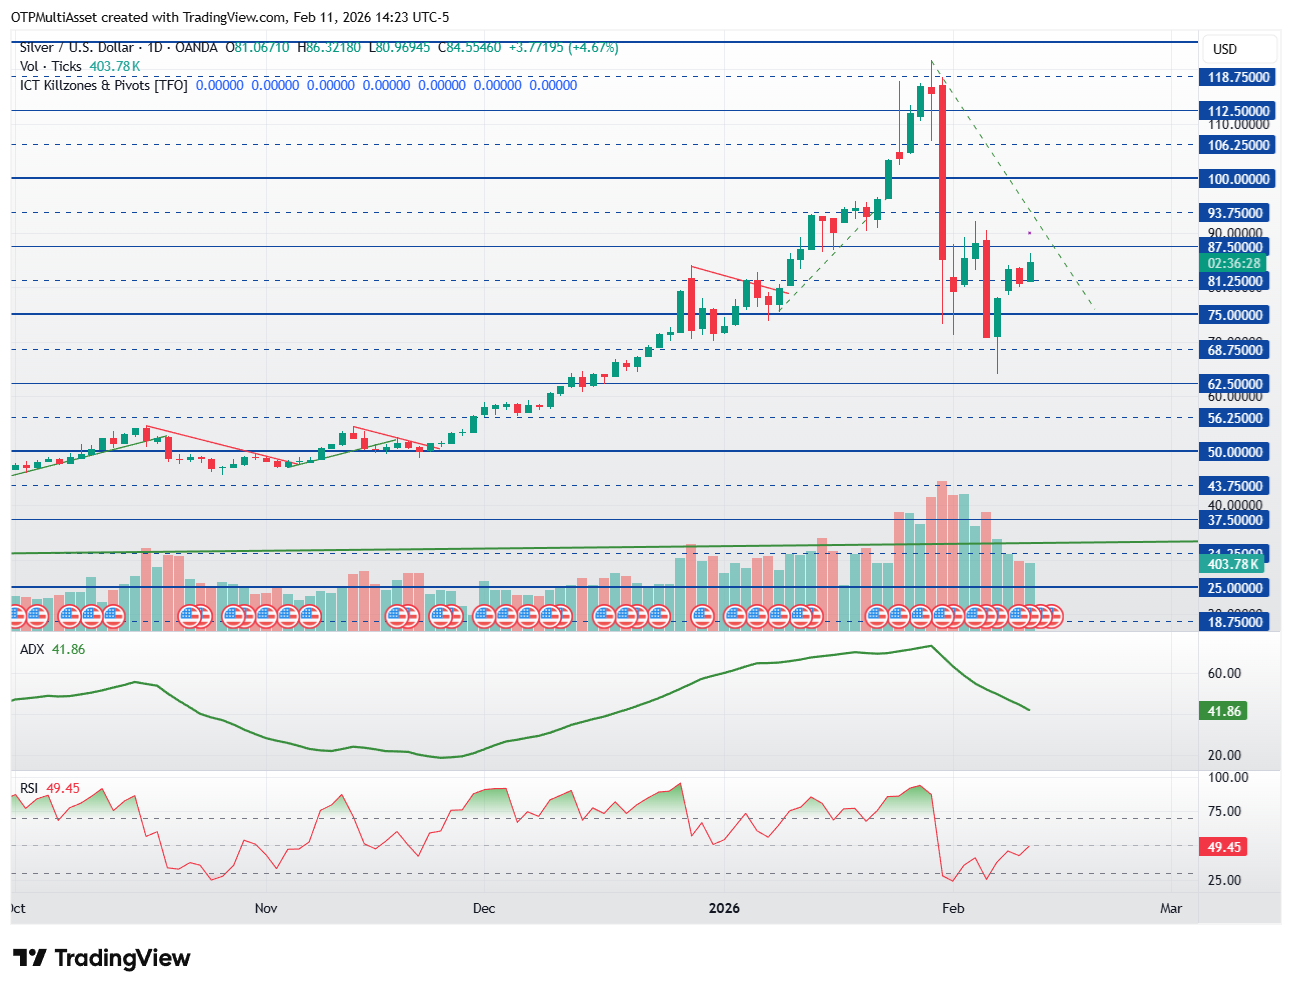This screenshot has width=1292, height=992.
Task: Click the 43.75000 price level label
Action: click(1236, 486)
